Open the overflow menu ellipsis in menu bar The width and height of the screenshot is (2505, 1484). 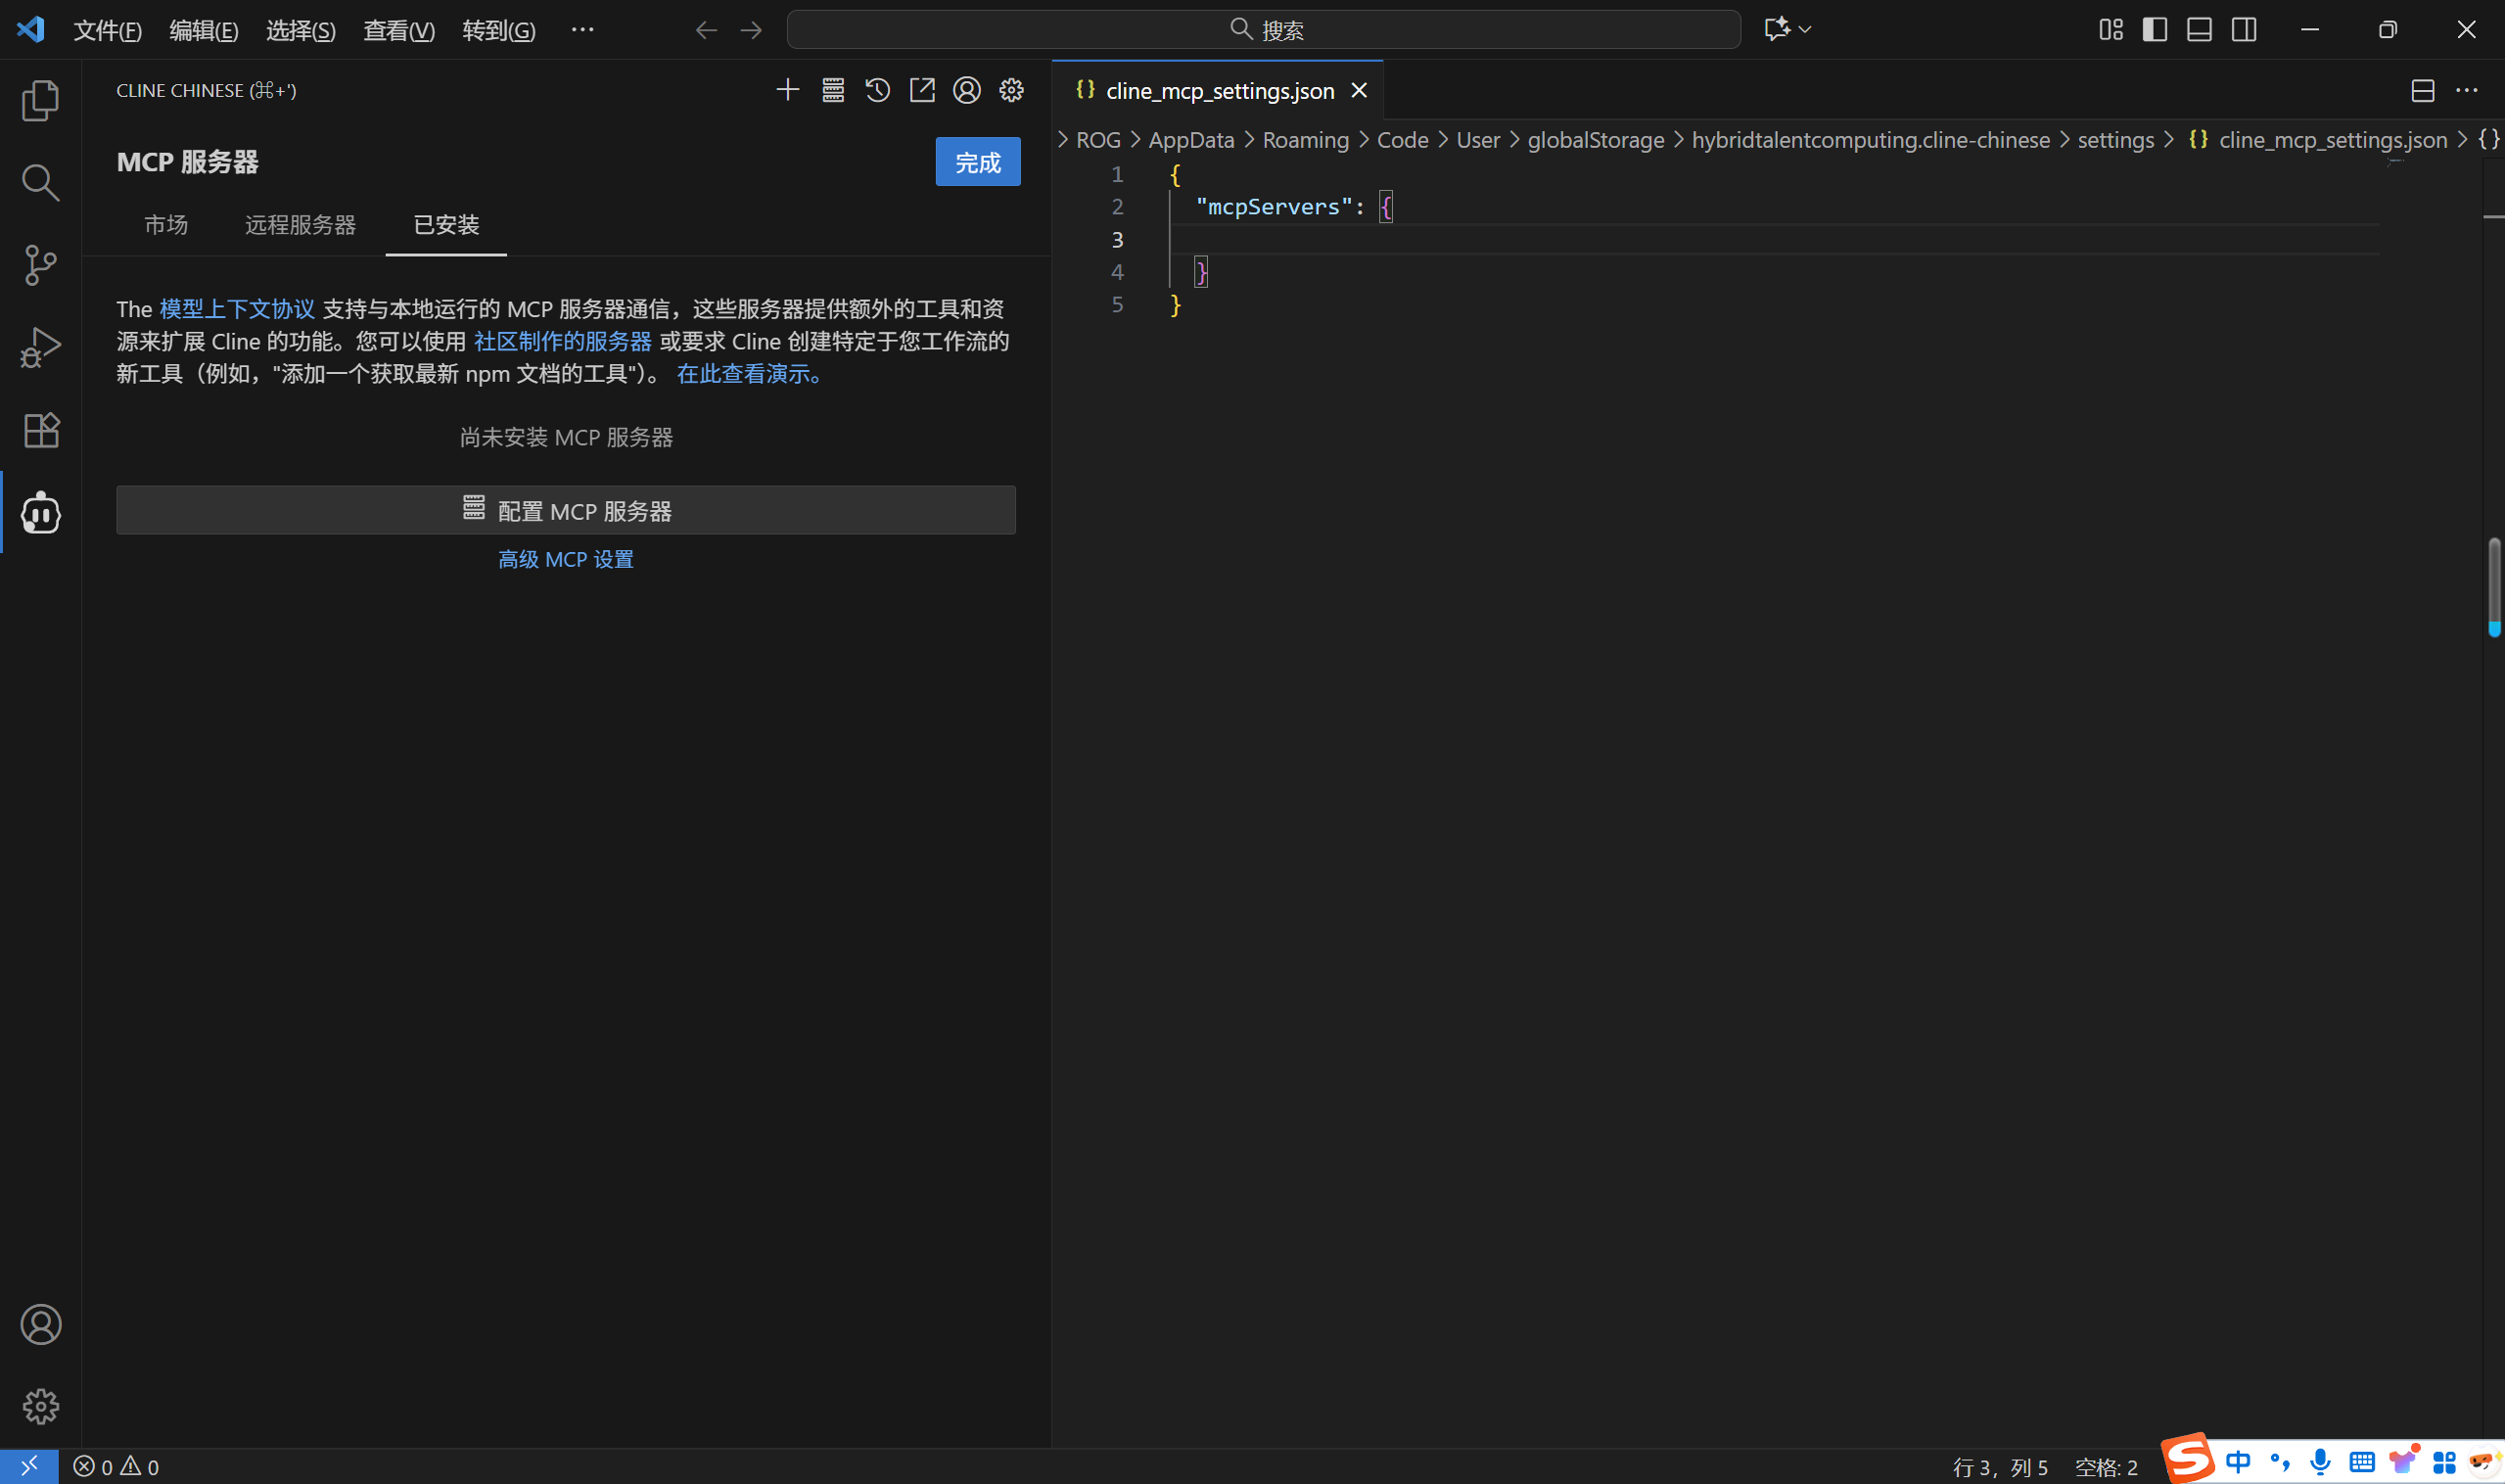pyautogui.click(x=582, y=30)
